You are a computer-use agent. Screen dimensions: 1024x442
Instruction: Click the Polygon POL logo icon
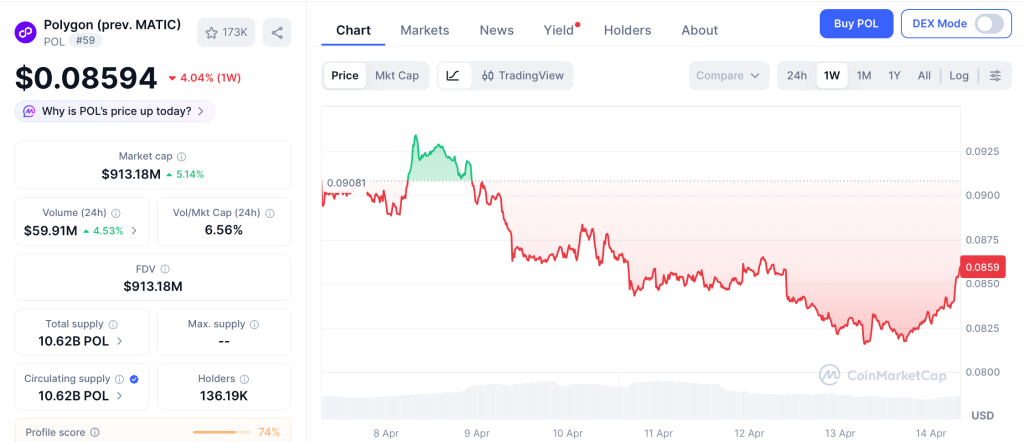(25, 32)
